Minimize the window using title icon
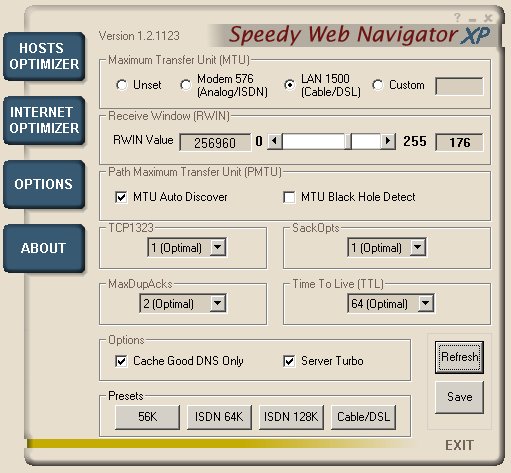The height and width of the screenshot is (473, 511). click(x=472, y=20)
